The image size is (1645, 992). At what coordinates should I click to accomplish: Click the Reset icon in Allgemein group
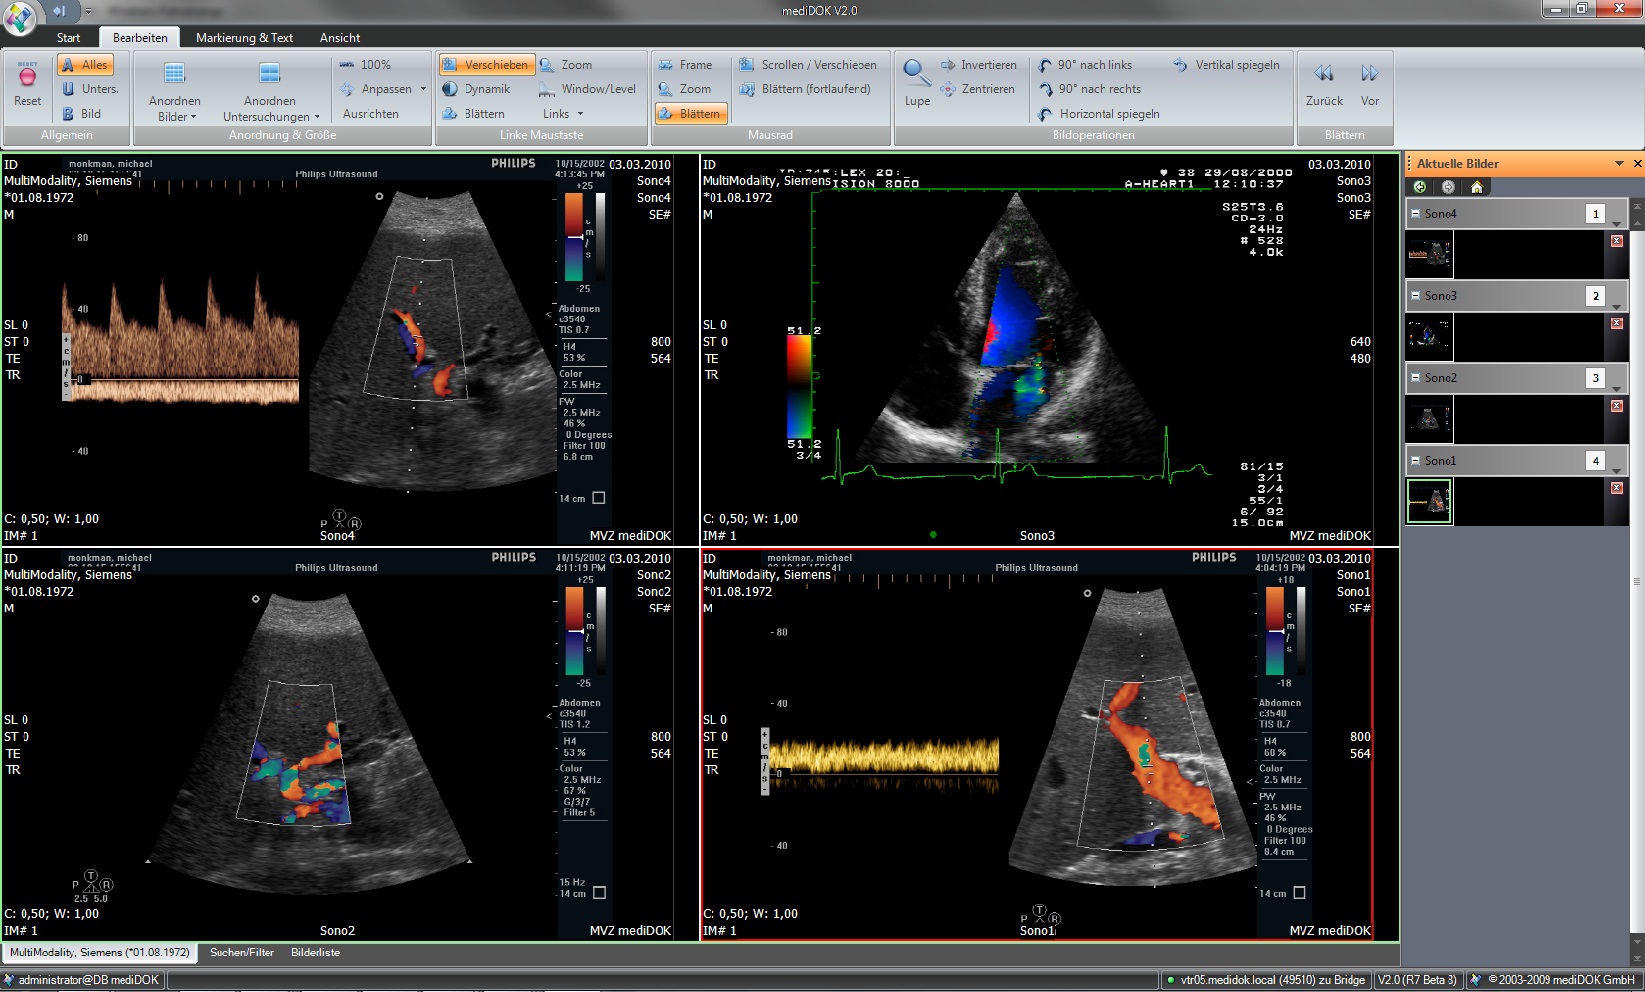[x=27, y=78]
